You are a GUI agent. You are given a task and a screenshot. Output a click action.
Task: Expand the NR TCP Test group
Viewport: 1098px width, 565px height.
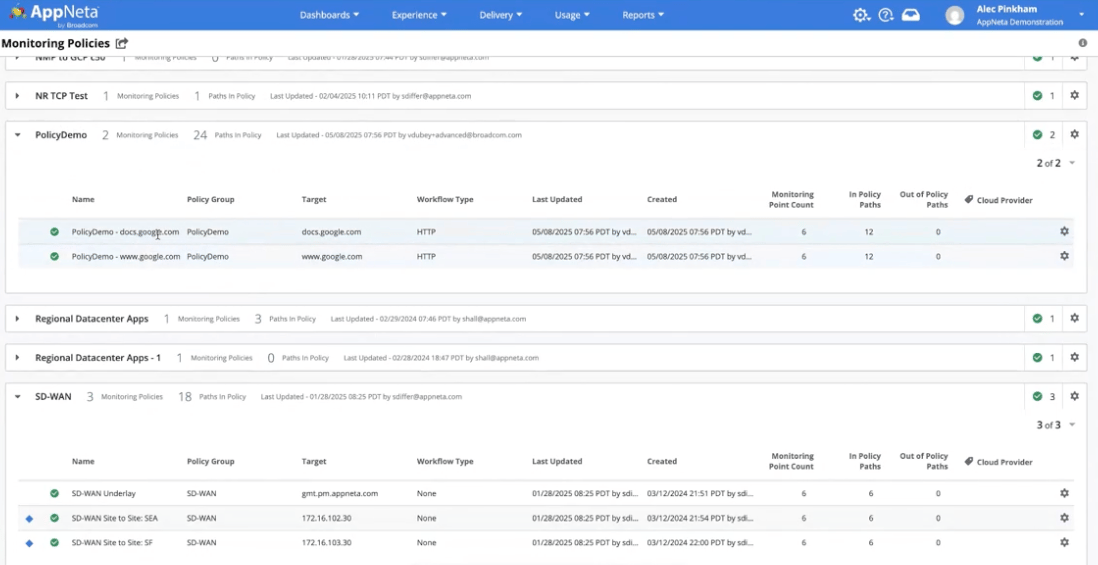pyautogui.click(x=17, y=96)
